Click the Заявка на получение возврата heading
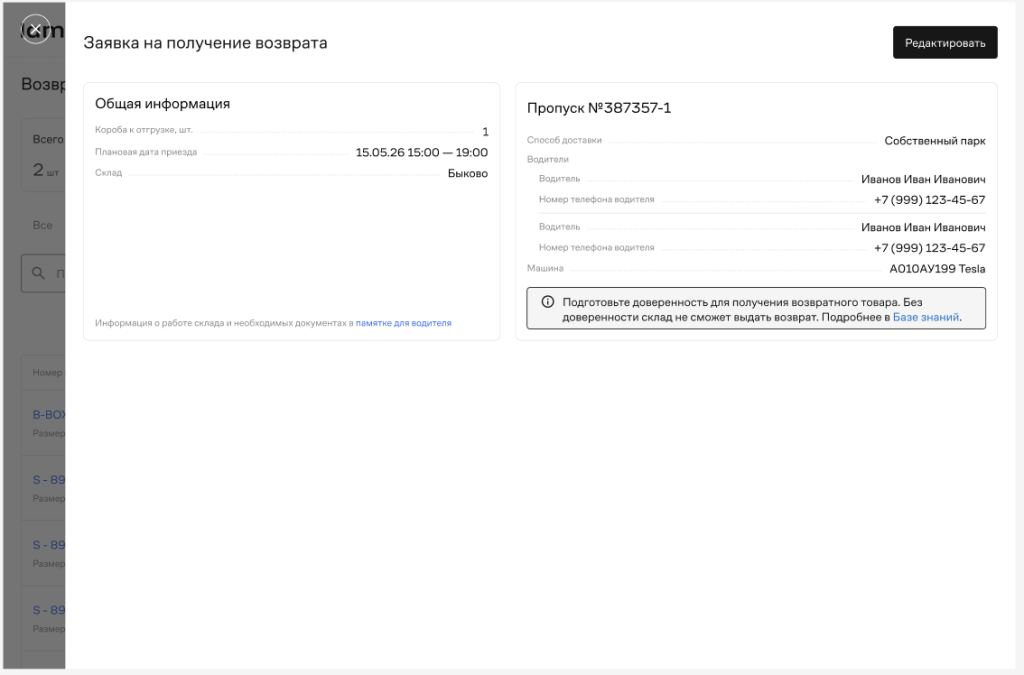 pos(205,43)
